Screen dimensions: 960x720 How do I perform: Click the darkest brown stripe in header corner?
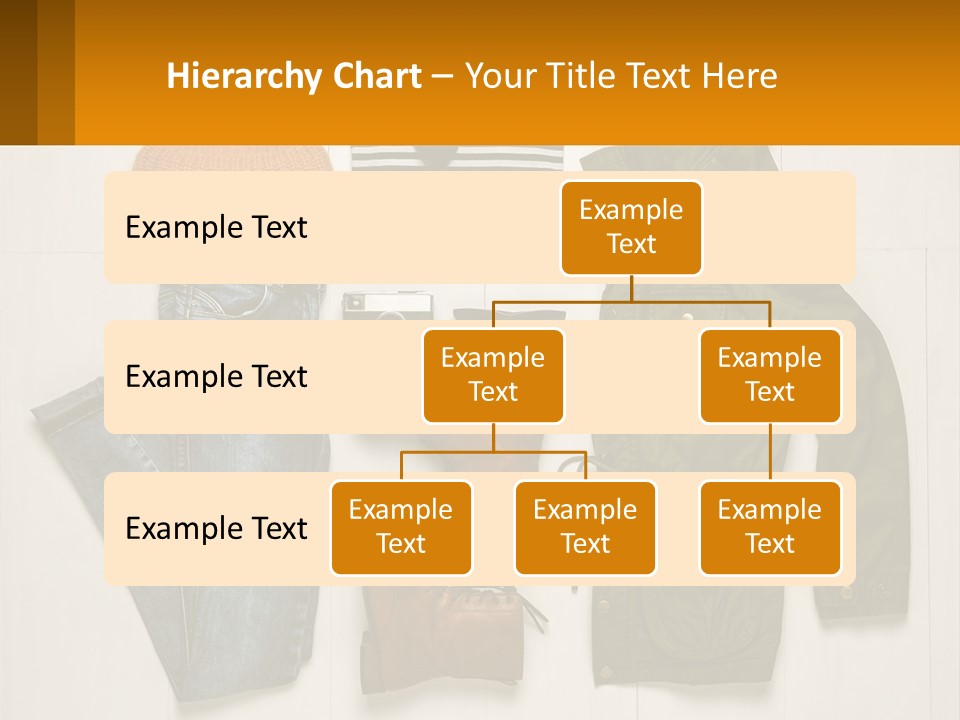point(18,72)
